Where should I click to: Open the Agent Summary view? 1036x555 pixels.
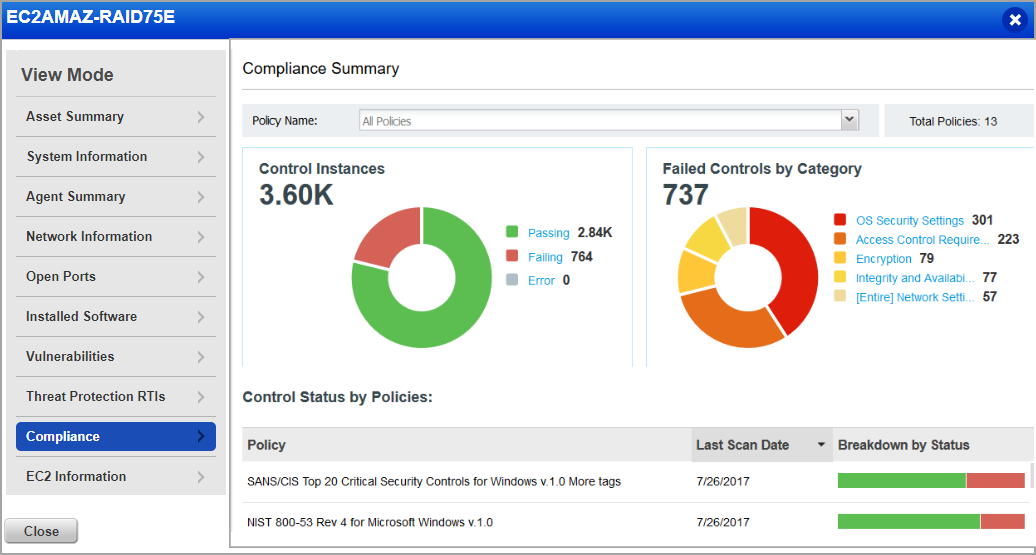[x=116, y=197]
